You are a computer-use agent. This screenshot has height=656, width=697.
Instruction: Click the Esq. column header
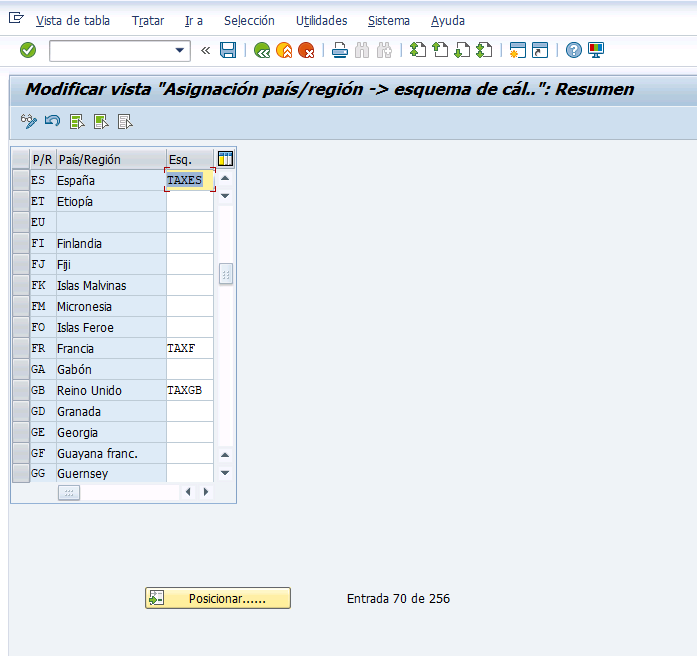pos(190,159)
